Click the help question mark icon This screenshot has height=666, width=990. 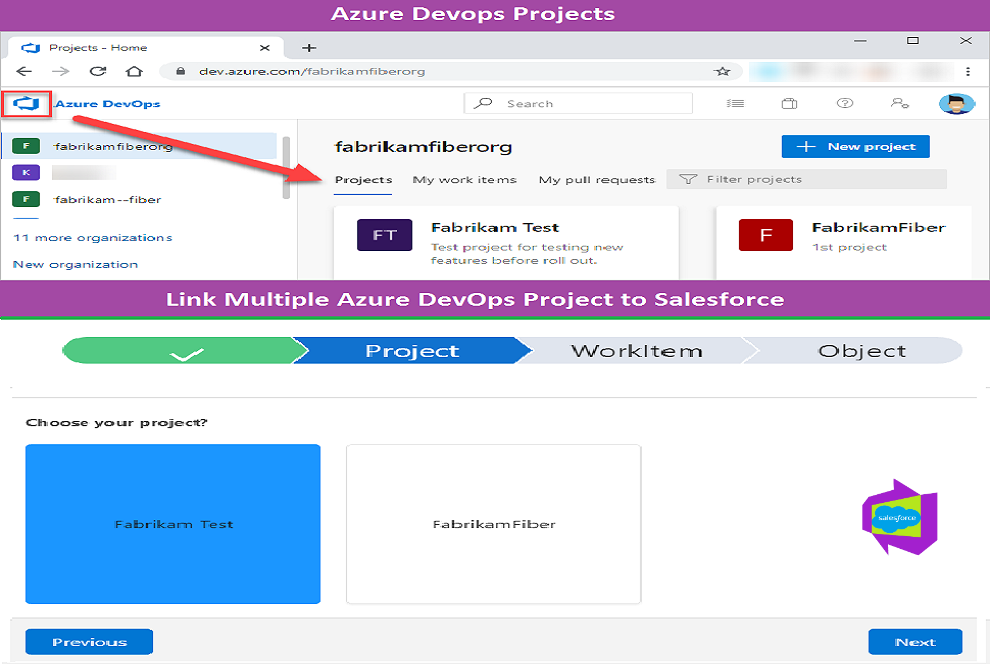click(x=844, y=103)
